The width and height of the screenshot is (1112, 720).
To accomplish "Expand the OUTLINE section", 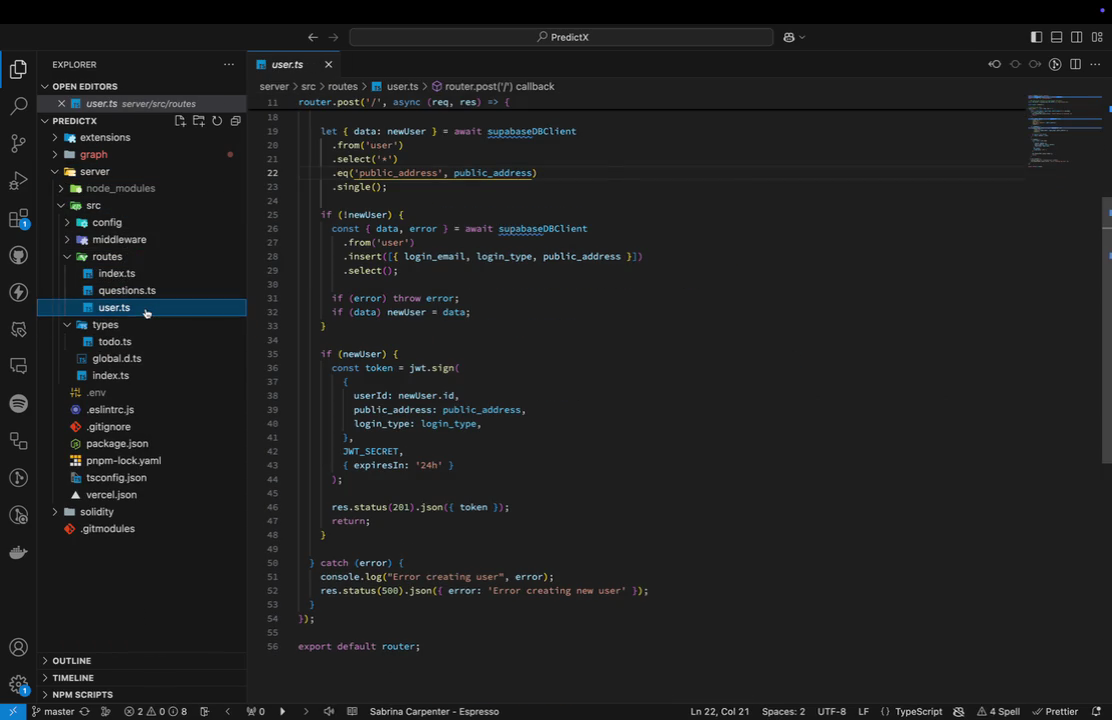I will click(142, 660).
